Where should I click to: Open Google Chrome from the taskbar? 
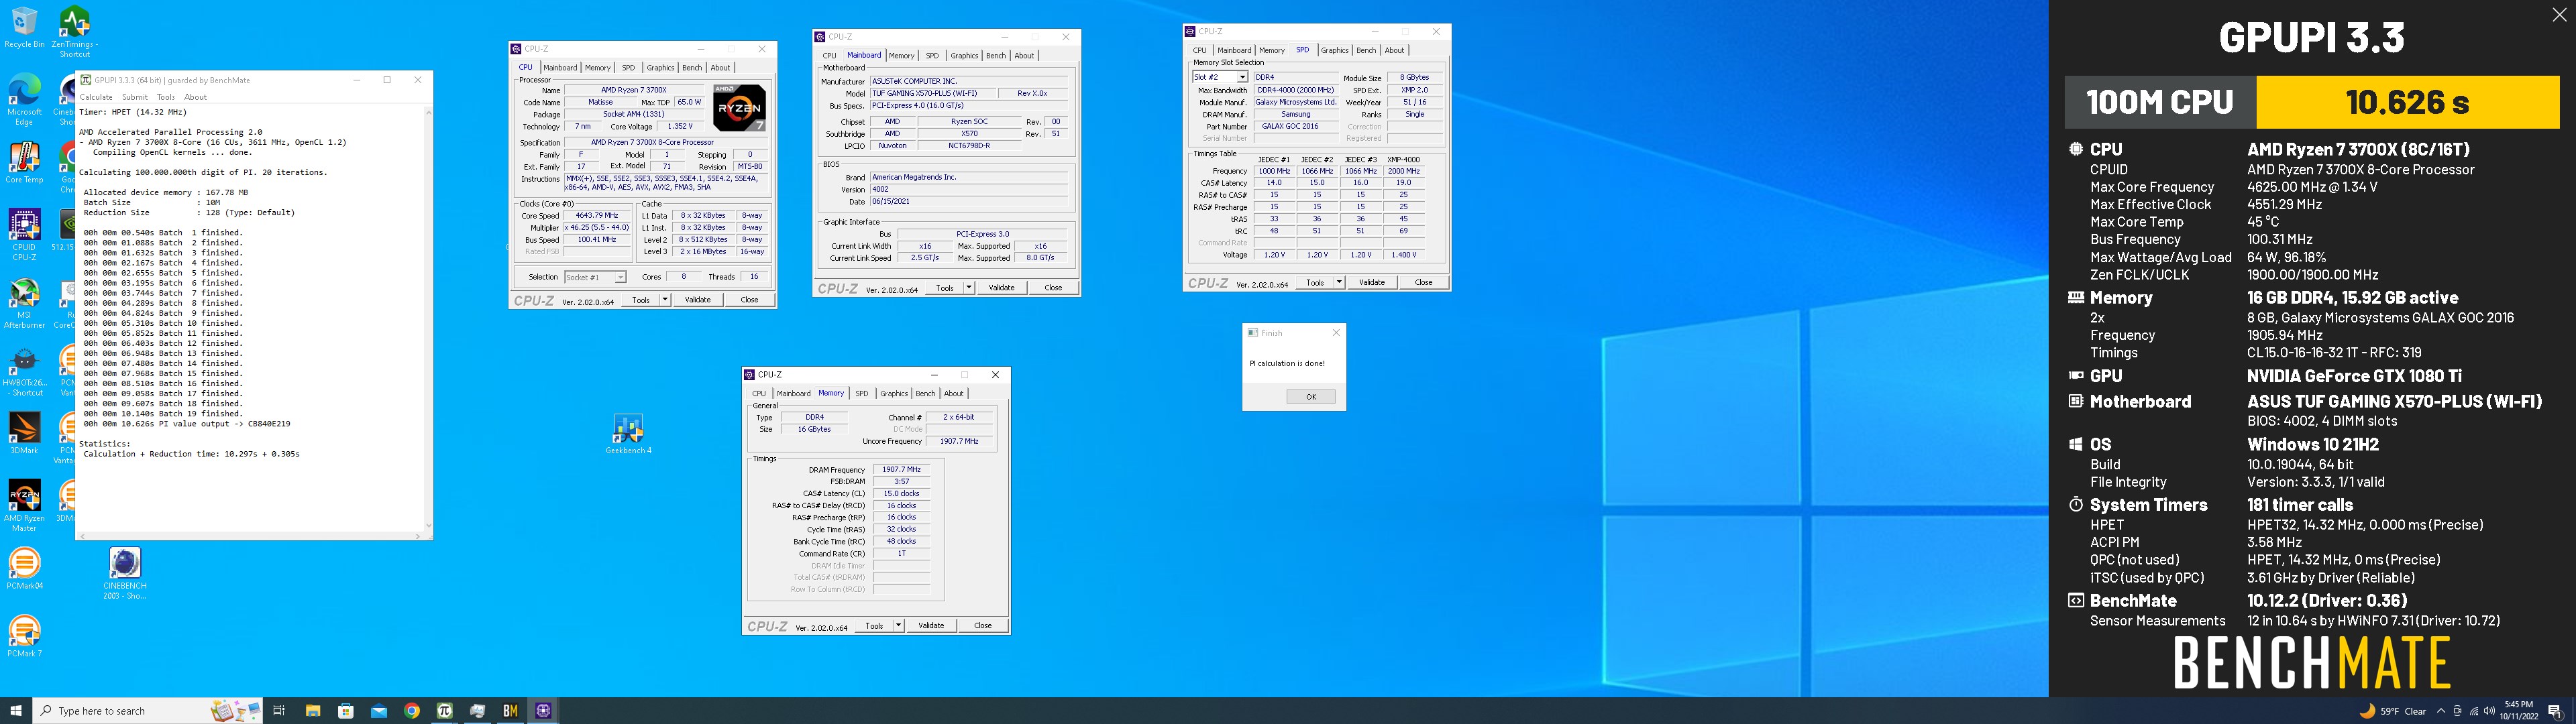pos(412,711)
